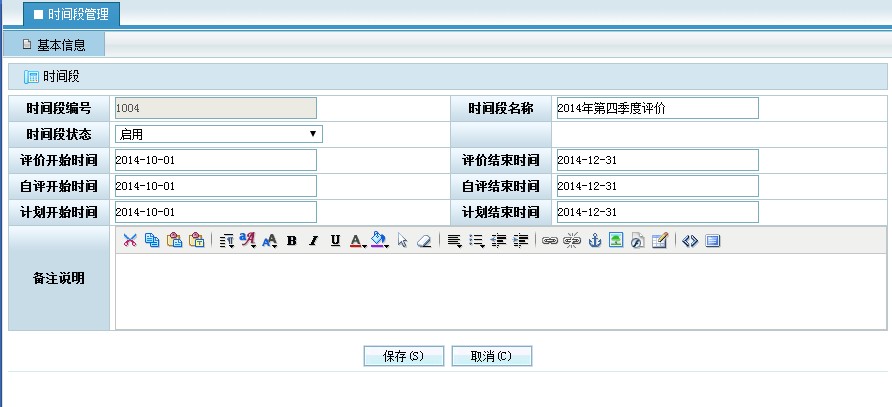Click the insert file attachment icon
892x407 pixels.
[637, 241]
